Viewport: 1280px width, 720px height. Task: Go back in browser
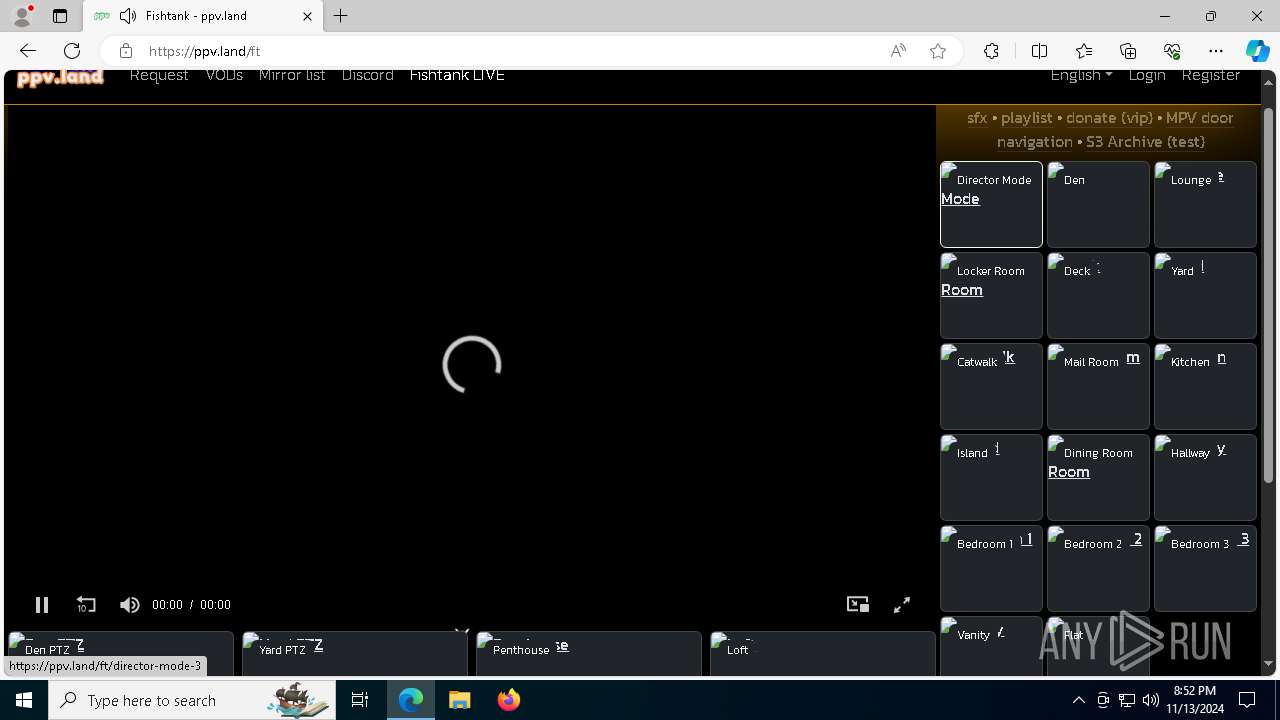(x=28, y=51)
